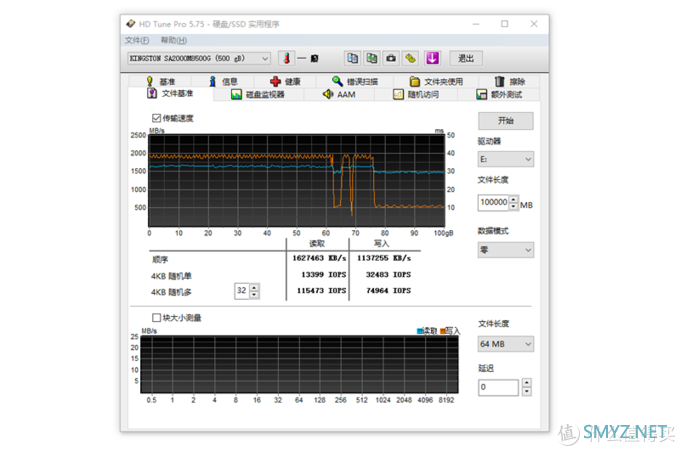Click the blue 读取 legend swatch
680x451 pixels.
tap(420, 331)
